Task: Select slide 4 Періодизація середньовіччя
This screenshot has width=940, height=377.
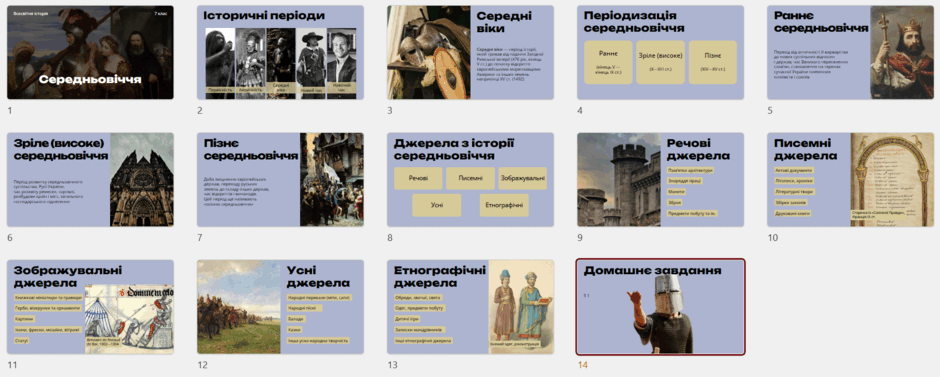Action: 660,53
